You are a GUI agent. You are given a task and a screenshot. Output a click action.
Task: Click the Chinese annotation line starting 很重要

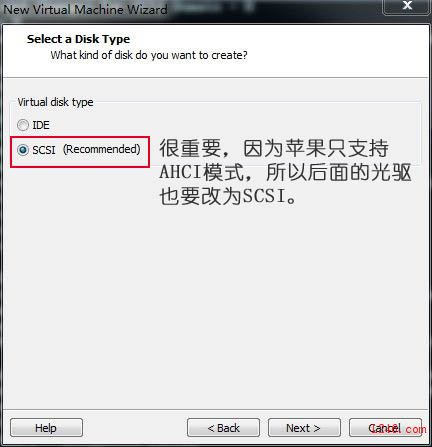click(274, 148)
